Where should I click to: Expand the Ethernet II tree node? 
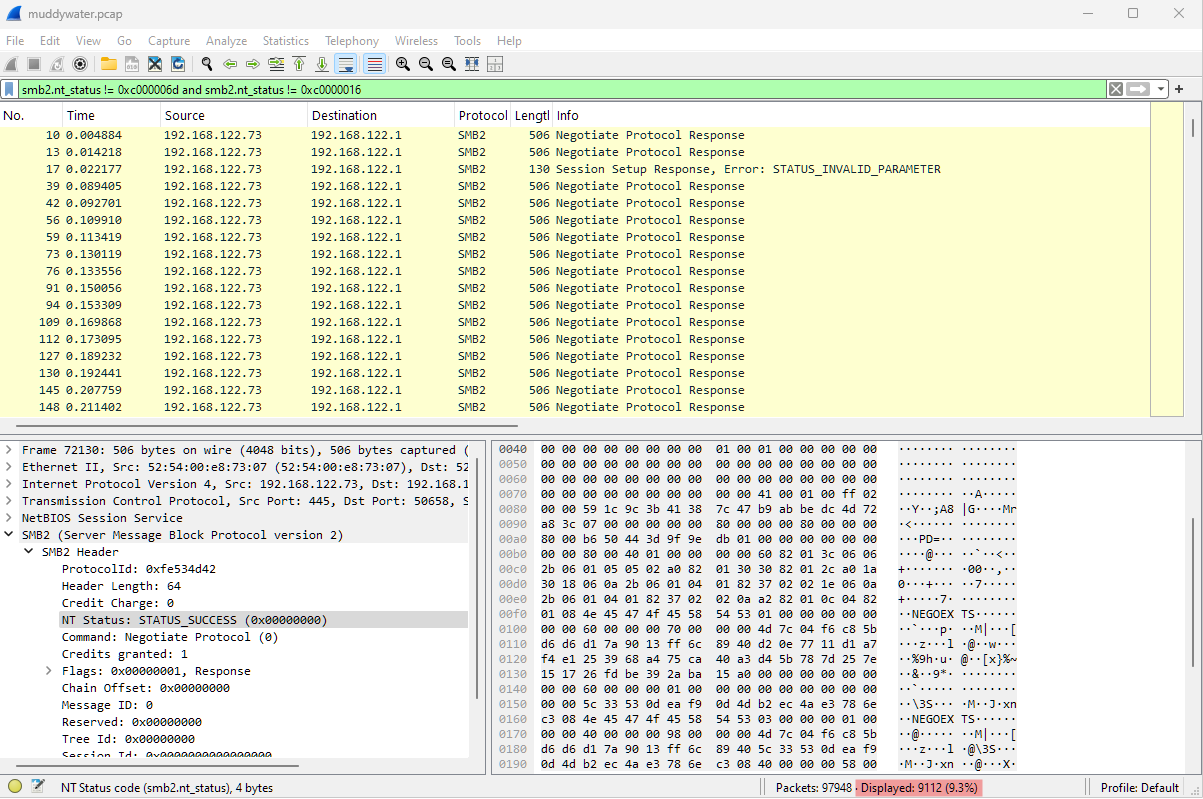point(9,467)
